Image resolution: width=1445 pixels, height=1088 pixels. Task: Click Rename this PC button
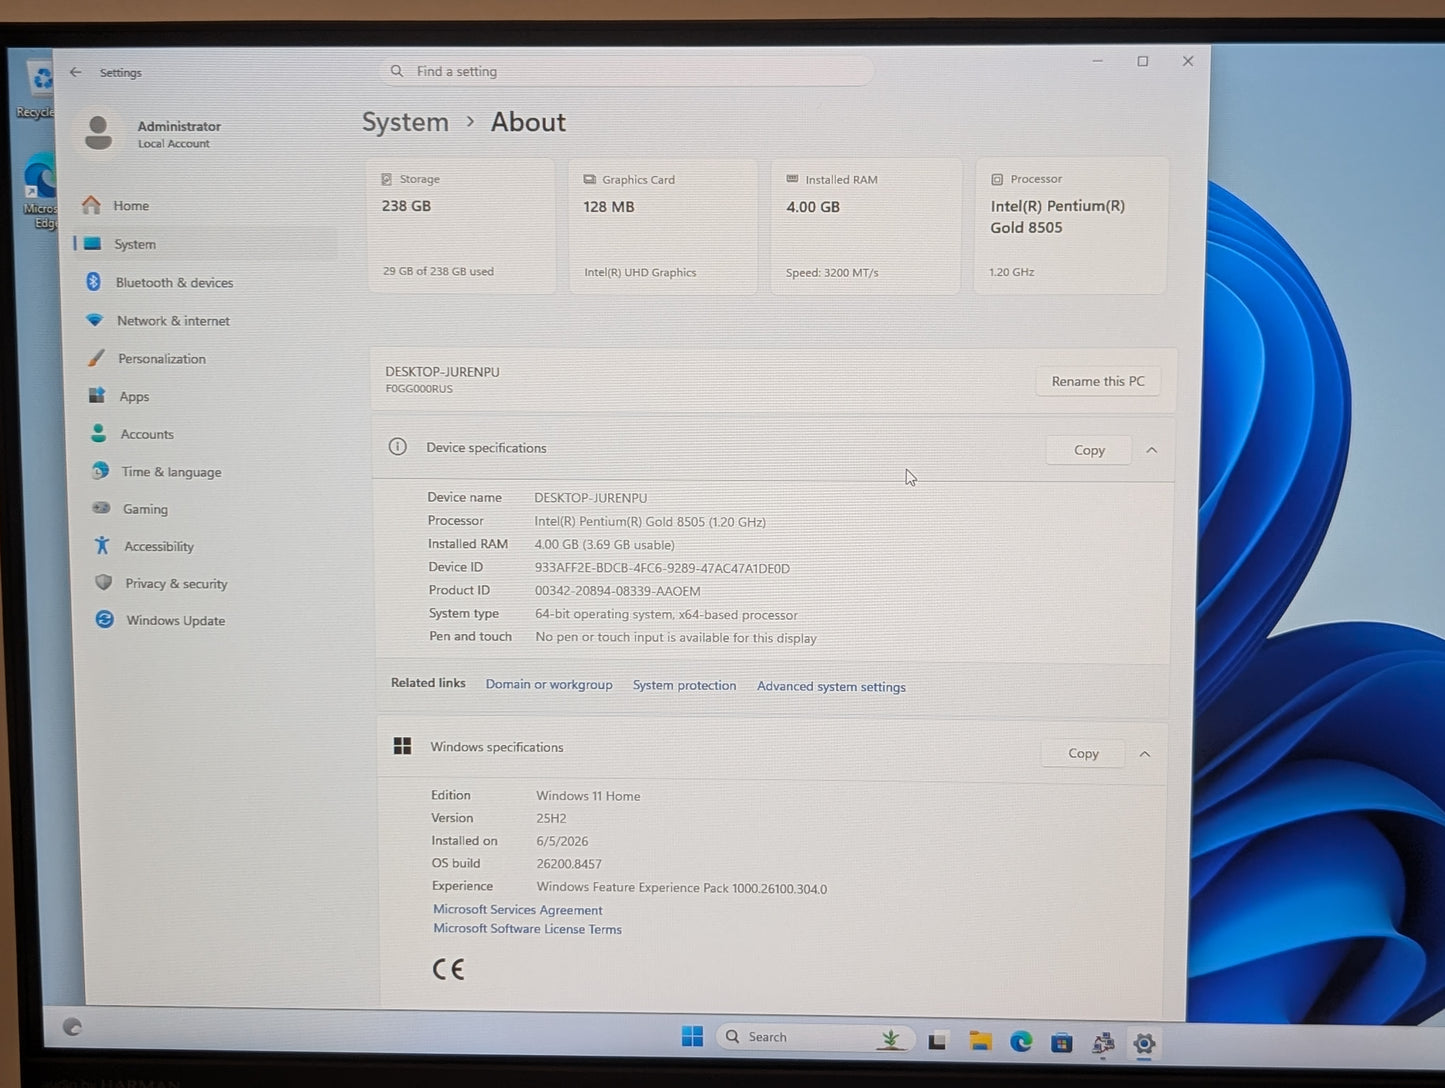point(1098,381)
